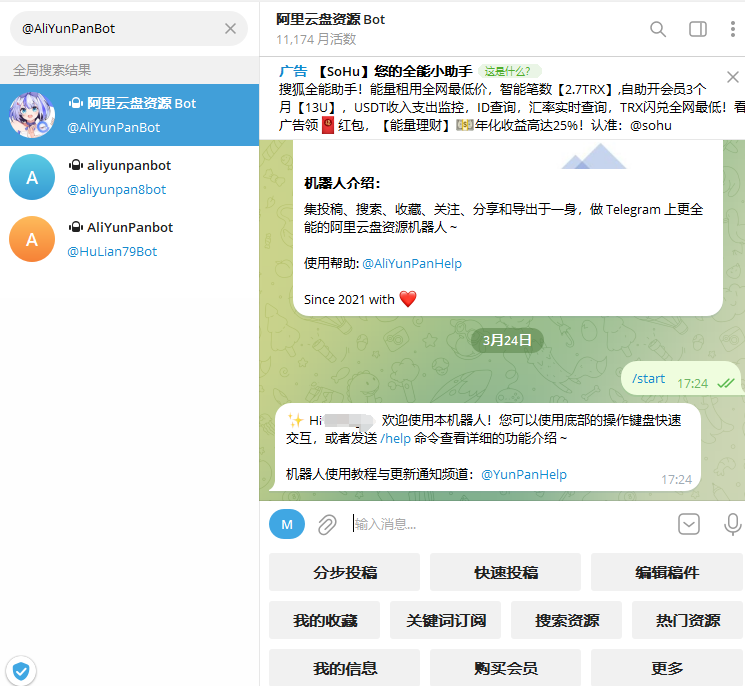This screenshot has width=745, height=686.
Task: Clear the search field with X icon
Action: click(230, 29)
